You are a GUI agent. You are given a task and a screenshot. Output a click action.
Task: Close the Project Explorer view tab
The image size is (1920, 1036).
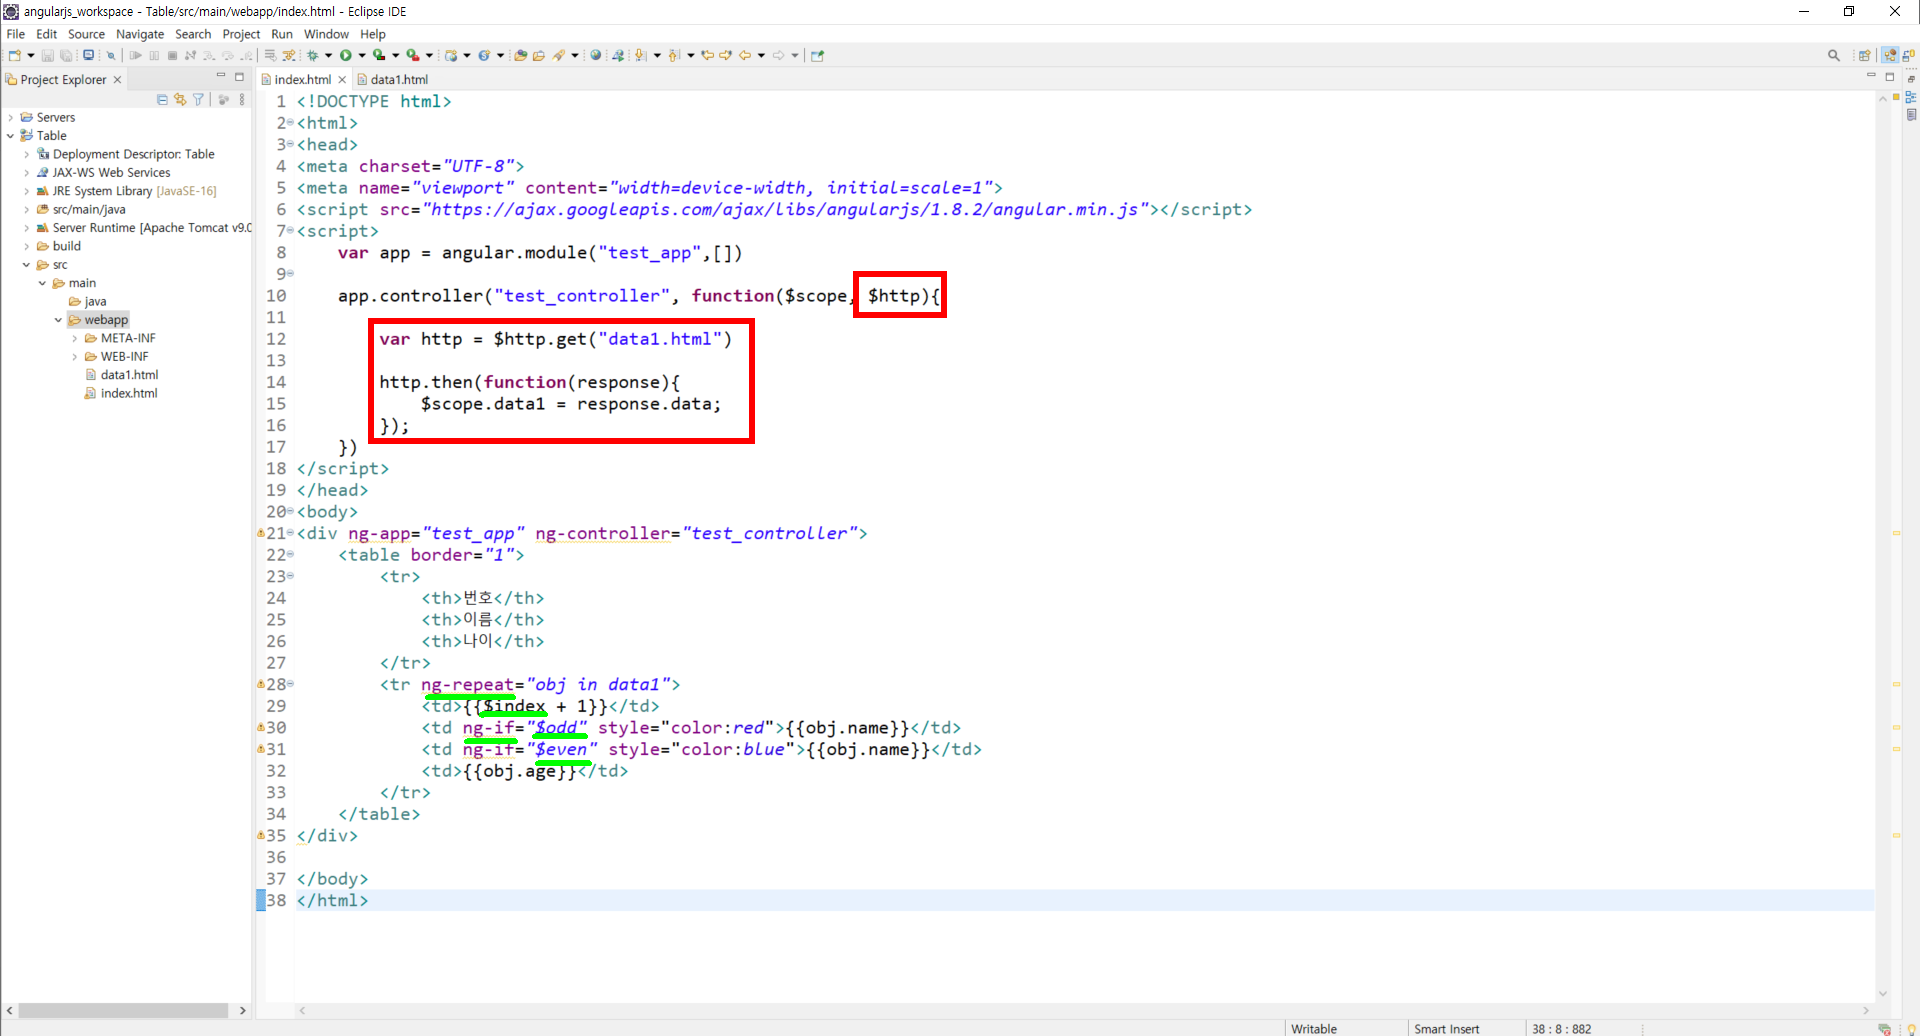117,79
